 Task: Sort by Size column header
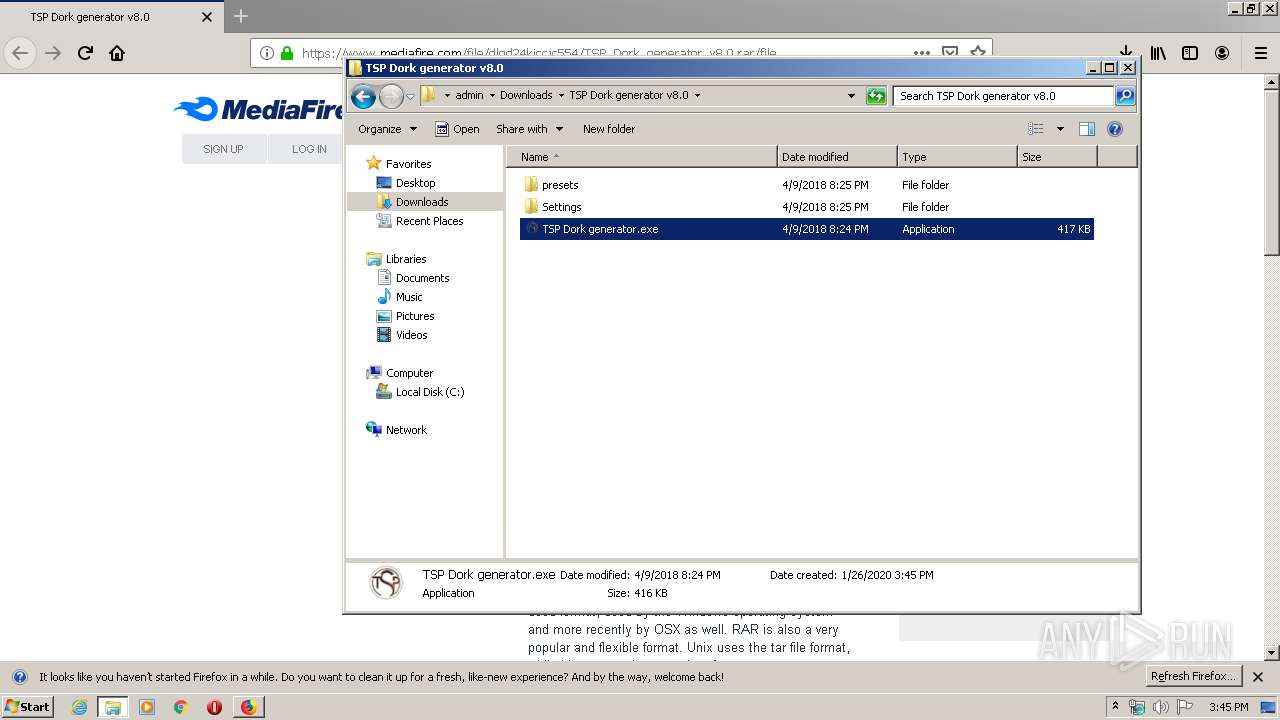1057,157
